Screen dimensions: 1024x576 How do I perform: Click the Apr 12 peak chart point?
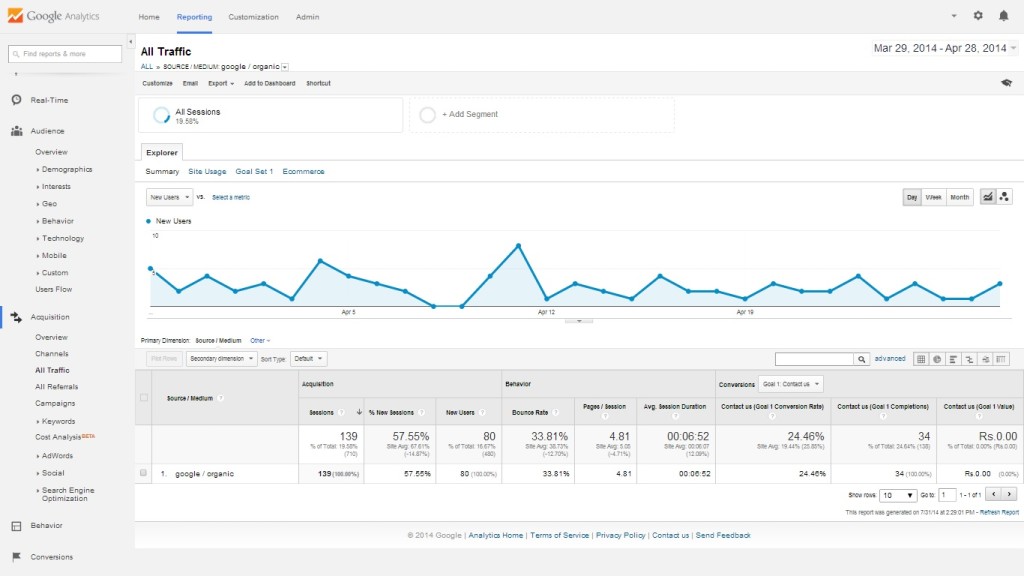(x=519, y=246)
